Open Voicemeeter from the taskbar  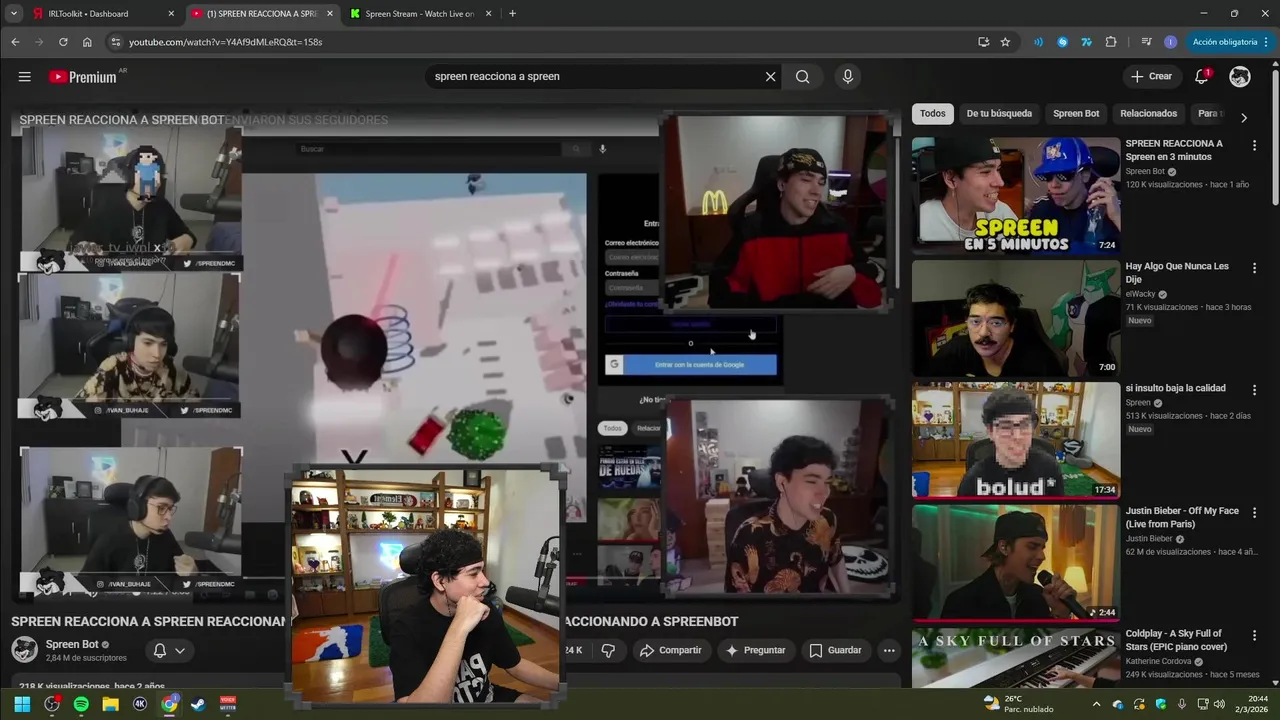pyautogui.click(x=228, y=704)
